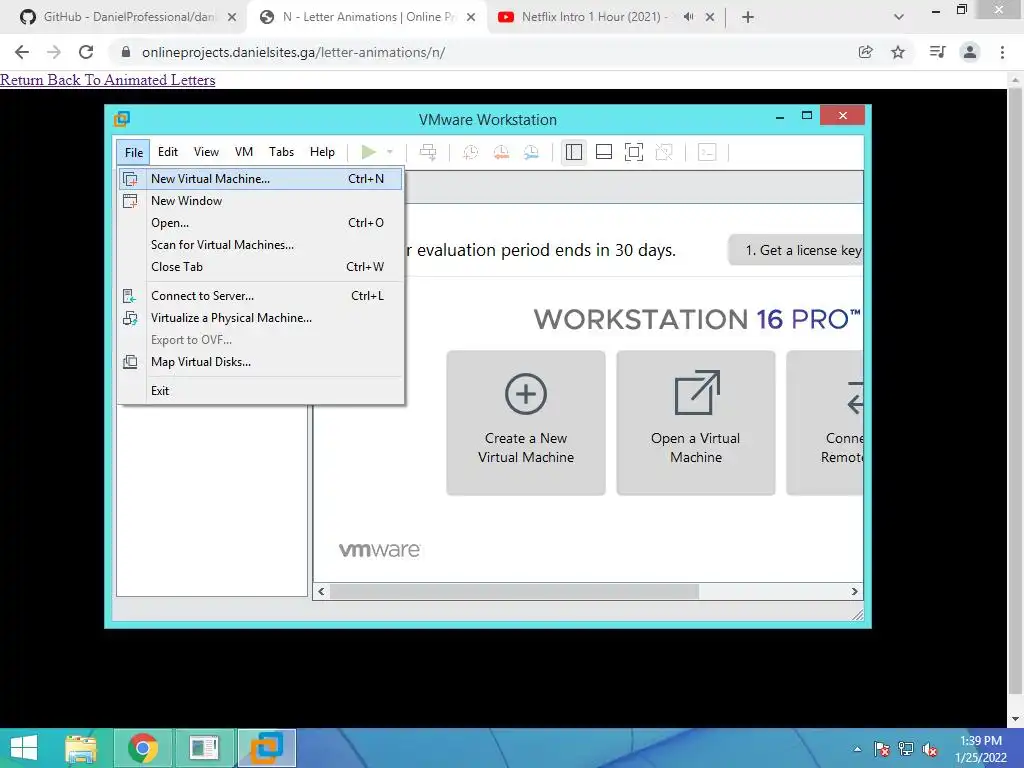The height and width of the screenshot is (768, 1024).
Task: Reload the current page
Action: (x=86, y=52)
